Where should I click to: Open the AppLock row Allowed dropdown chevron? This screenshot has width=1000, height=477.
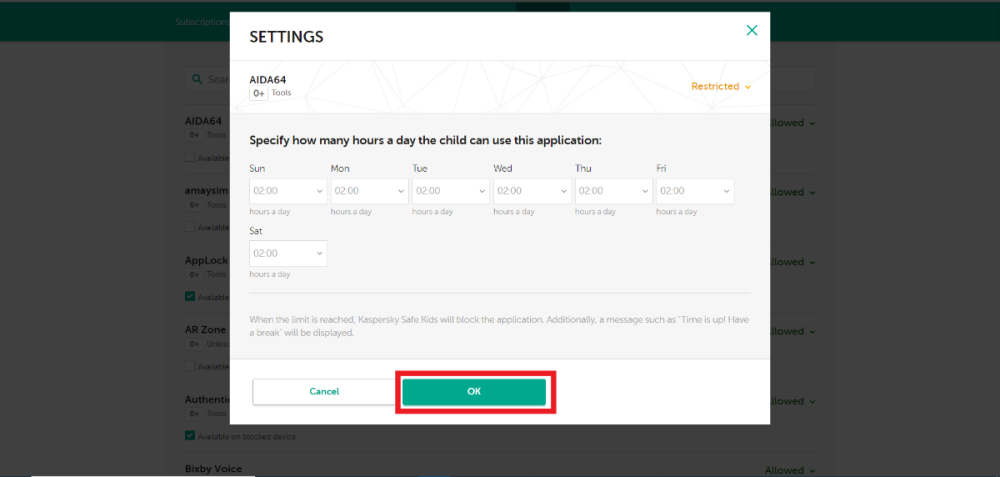point(812,262)
